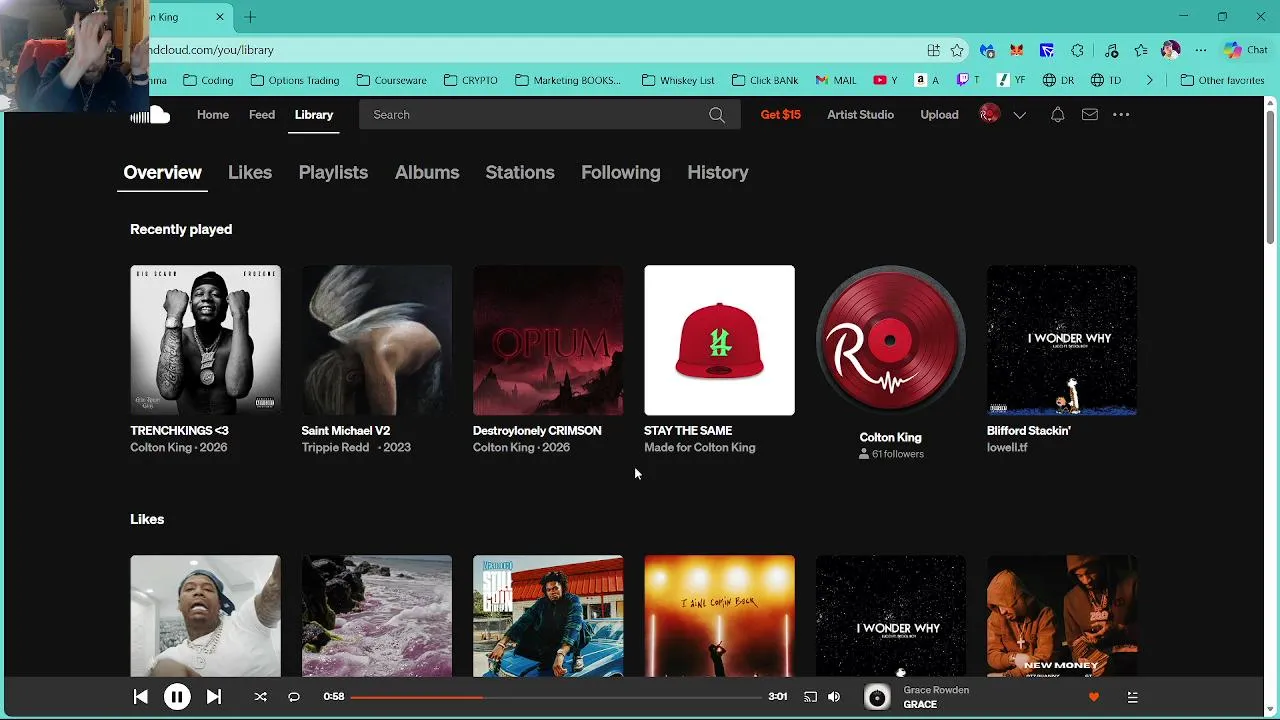Open TRENCHKINGS <3 album cover
This screenshot has width=1280, height=720.
click(205, 340)
